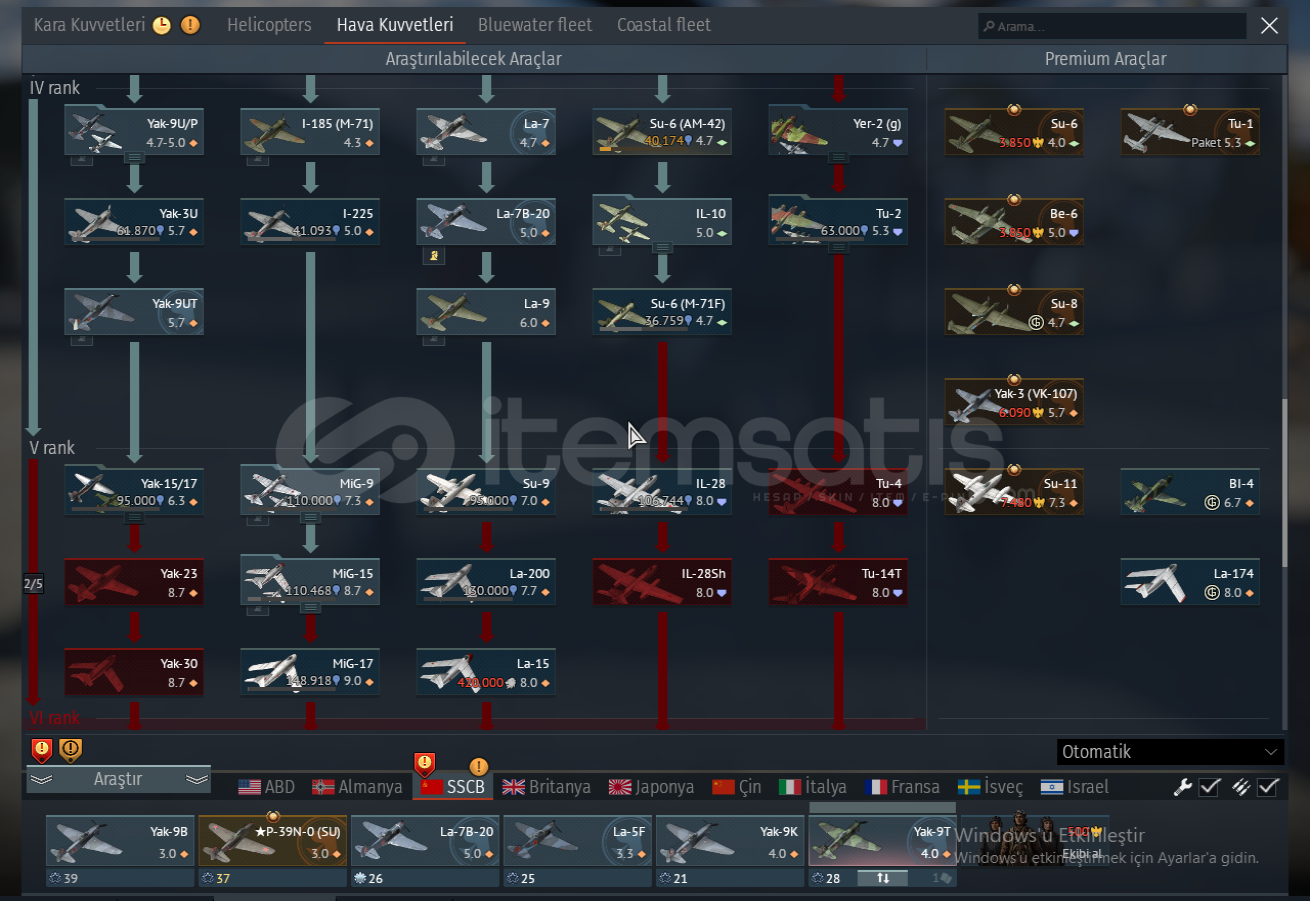Click the orange exclamation icon beside Kara Kuvvetleri
Screen dimensions: 1310x901
(x=190, y=25)
